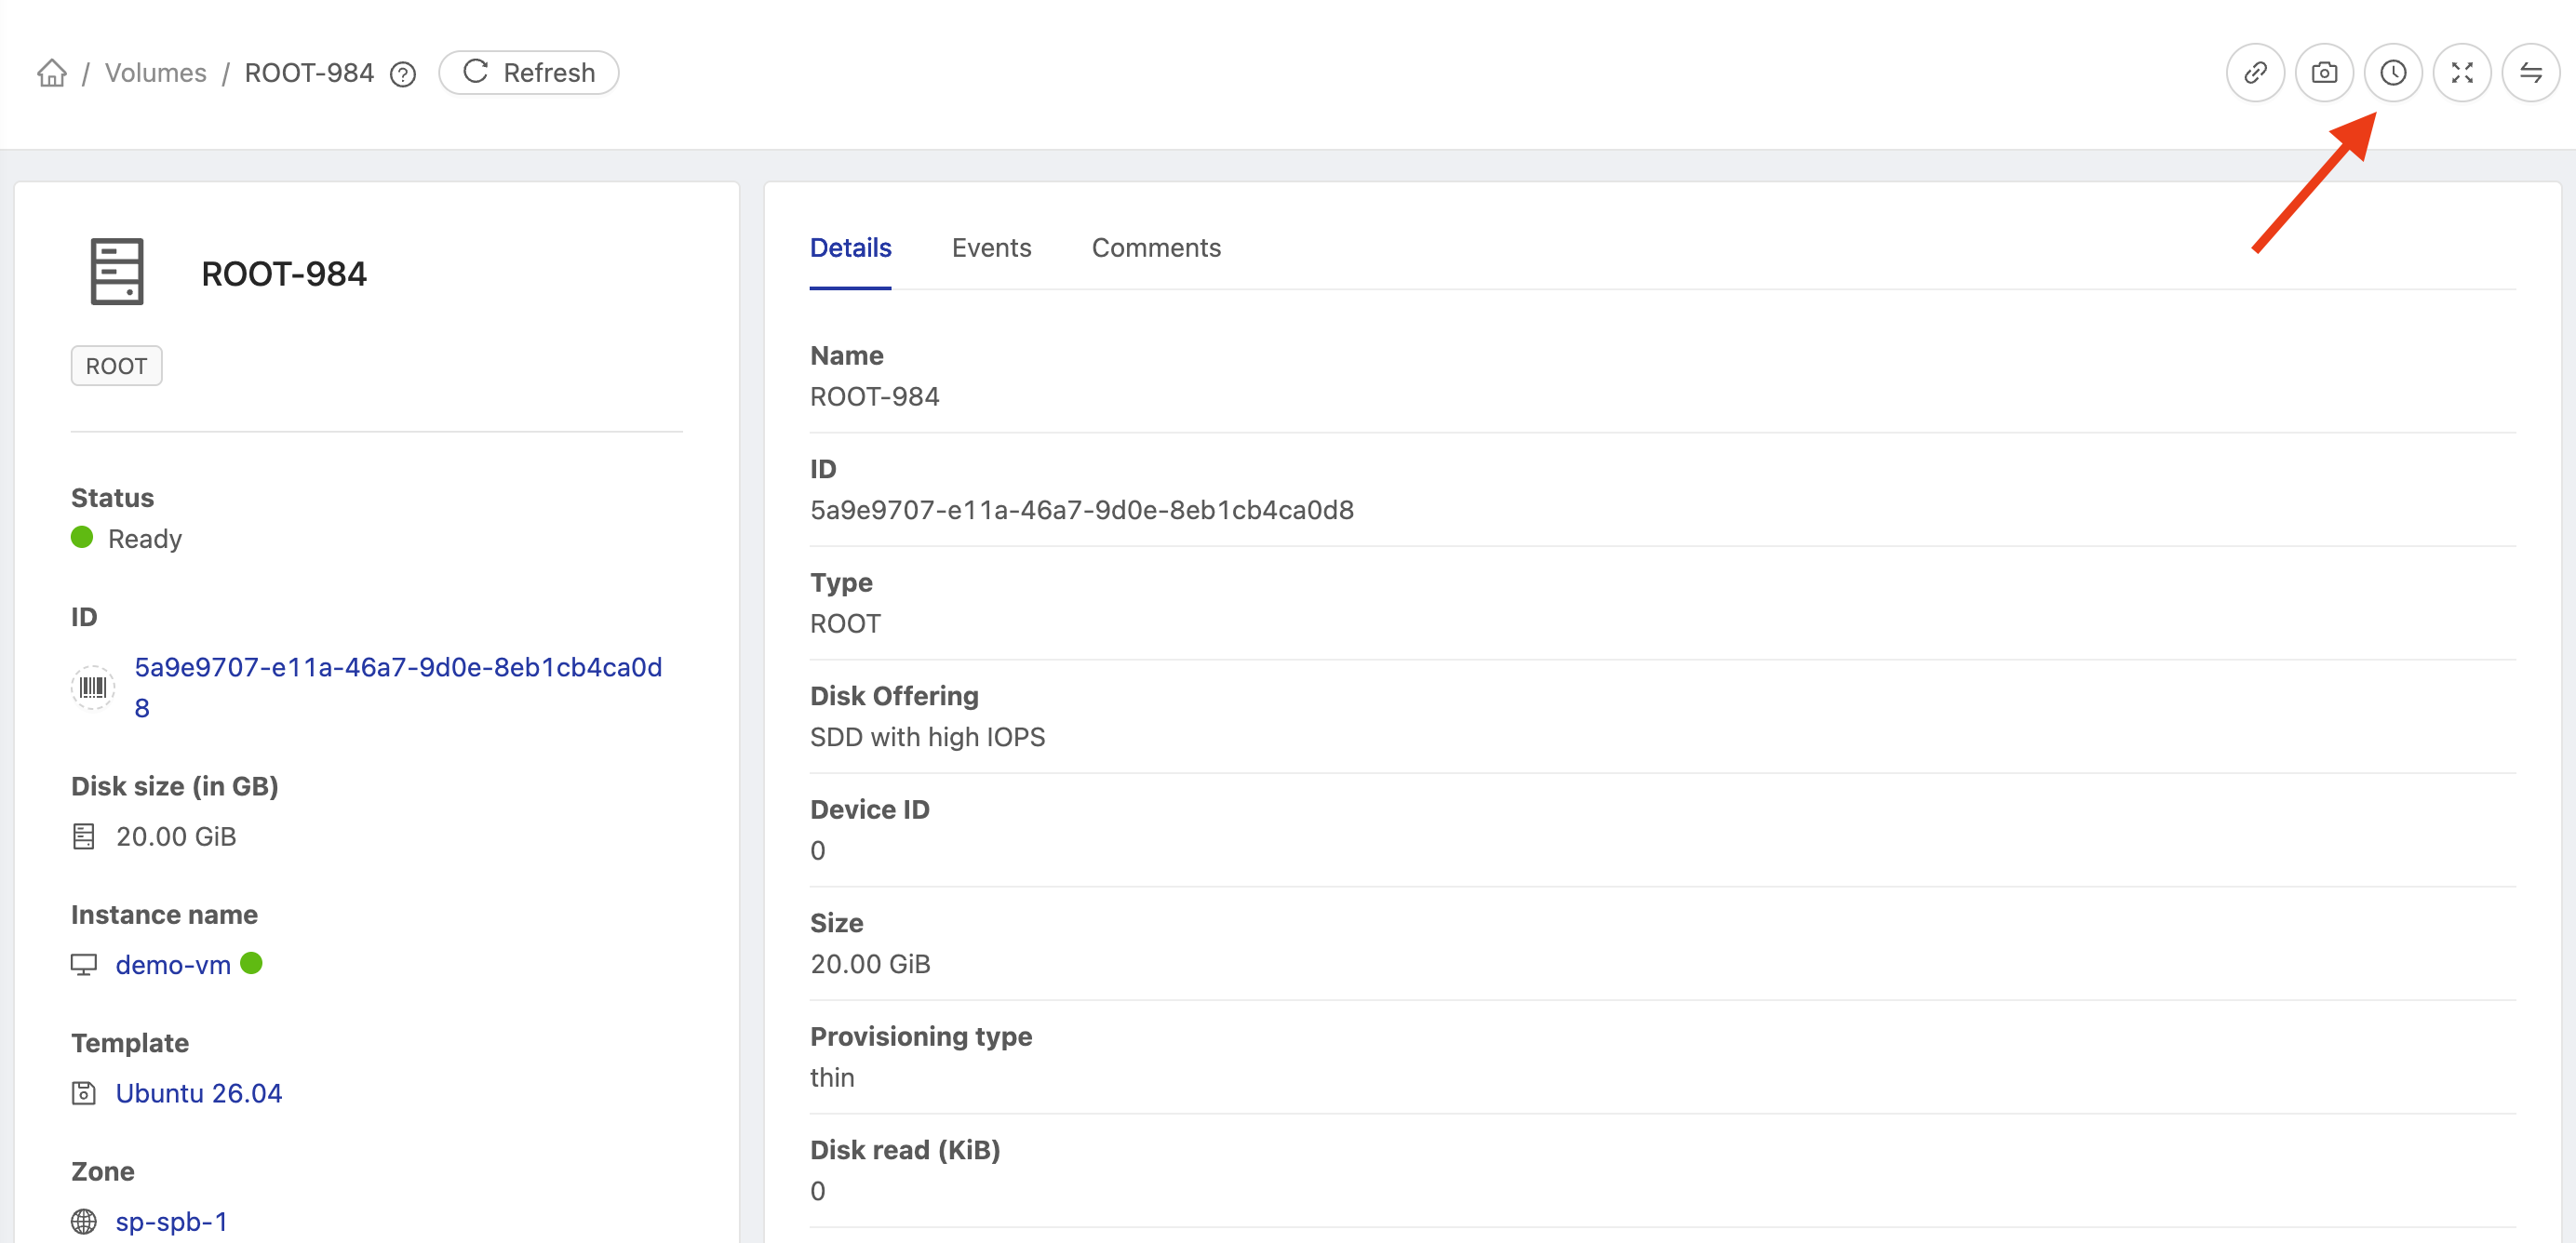This screenshot has height=1243, width=2576.
Task: Select the ID value in Details tab
Action: 1082,510
